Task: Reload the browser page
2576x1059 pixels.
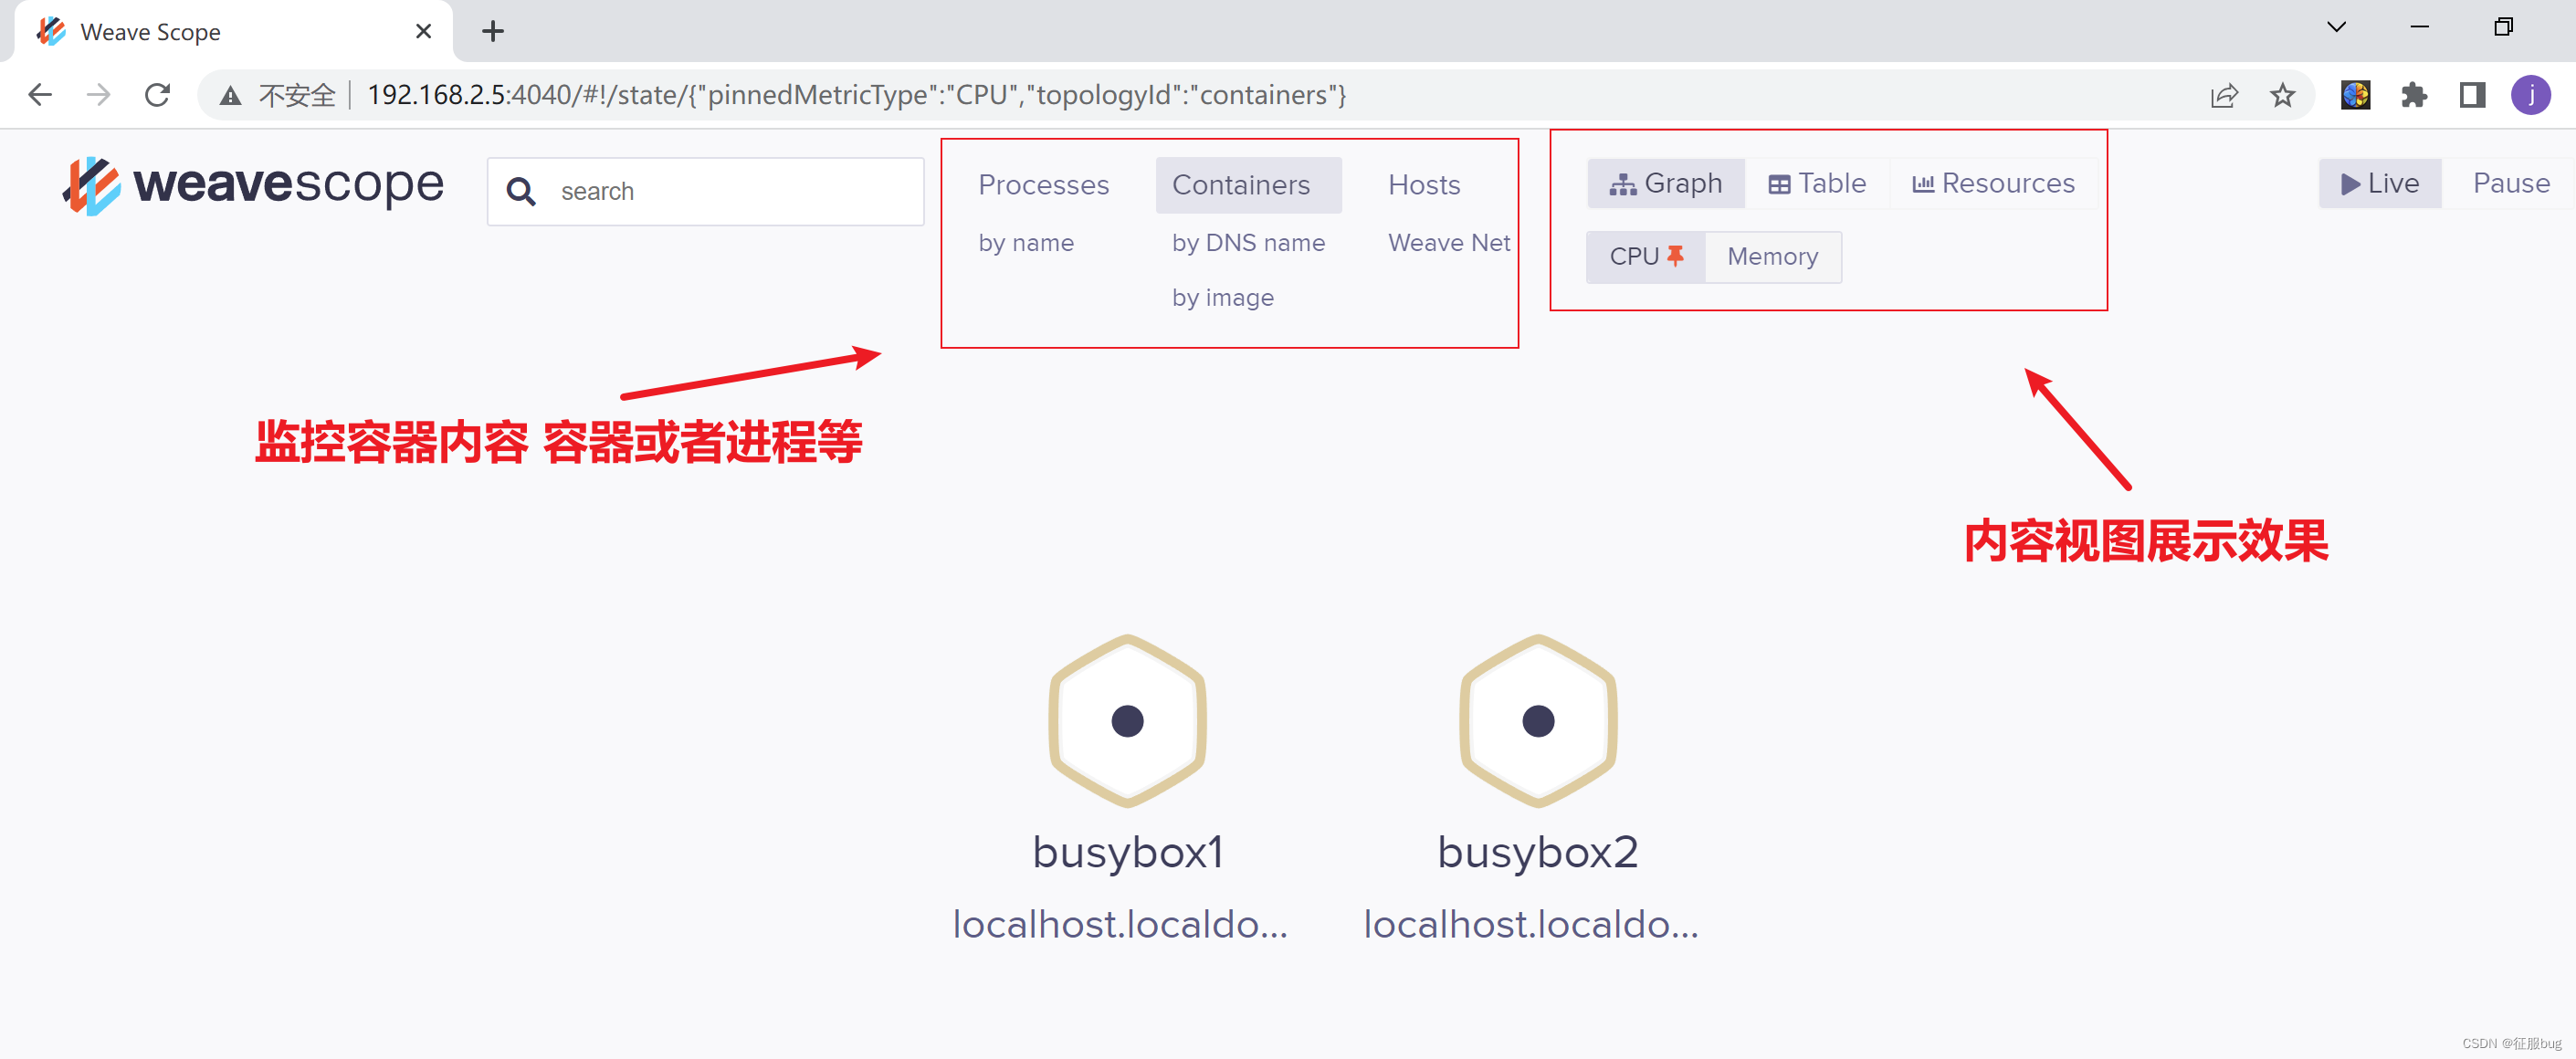Action: (x=157, y=95)
